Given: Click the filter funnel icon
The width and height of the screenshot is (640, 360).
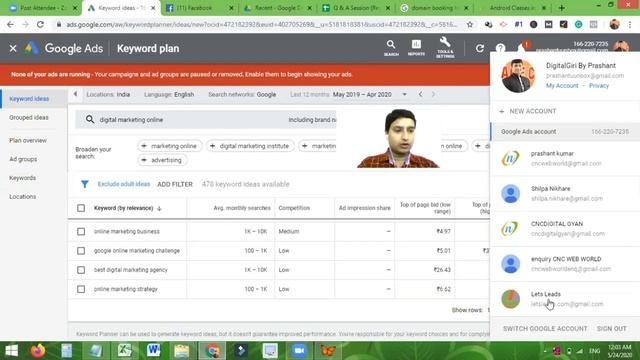Looking at the screenshot, I should point(84,184).
